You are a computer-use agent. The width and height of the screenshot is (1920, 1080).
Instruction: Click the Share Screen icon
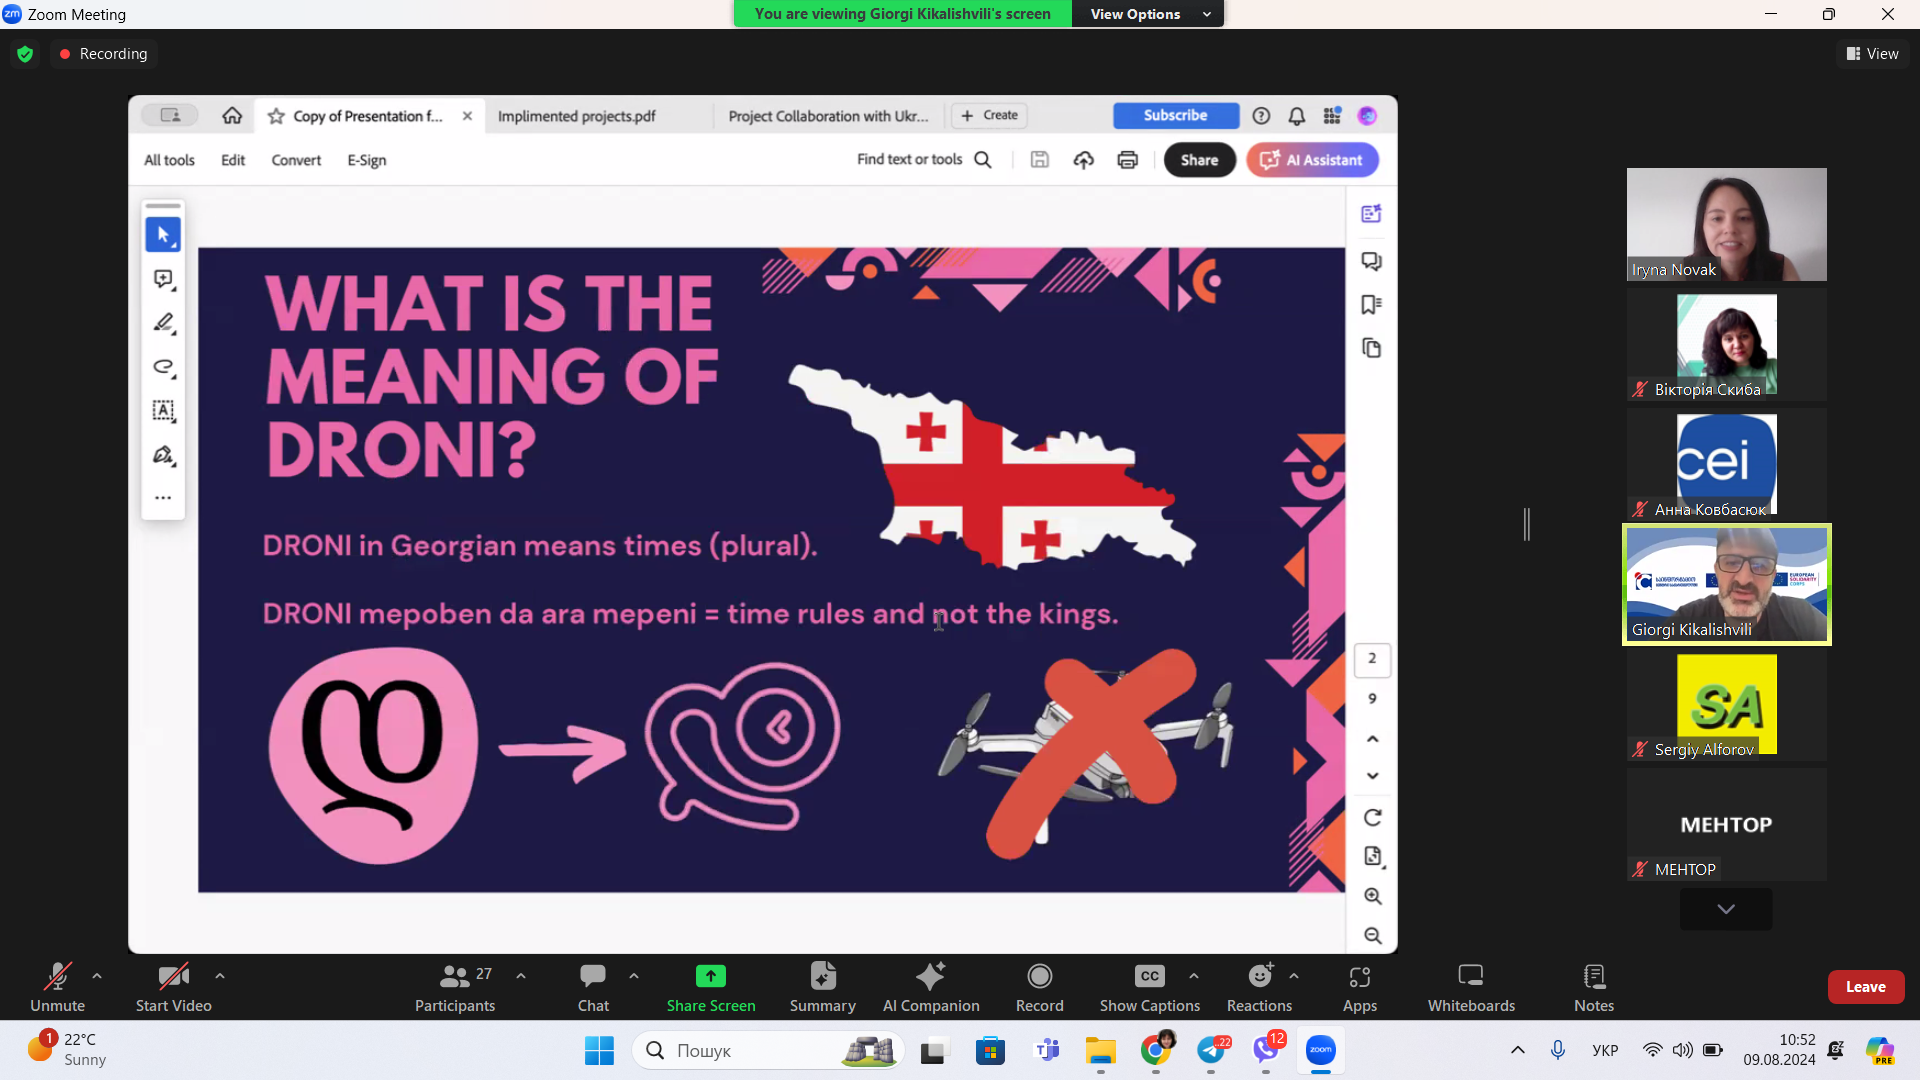(710, 976)
